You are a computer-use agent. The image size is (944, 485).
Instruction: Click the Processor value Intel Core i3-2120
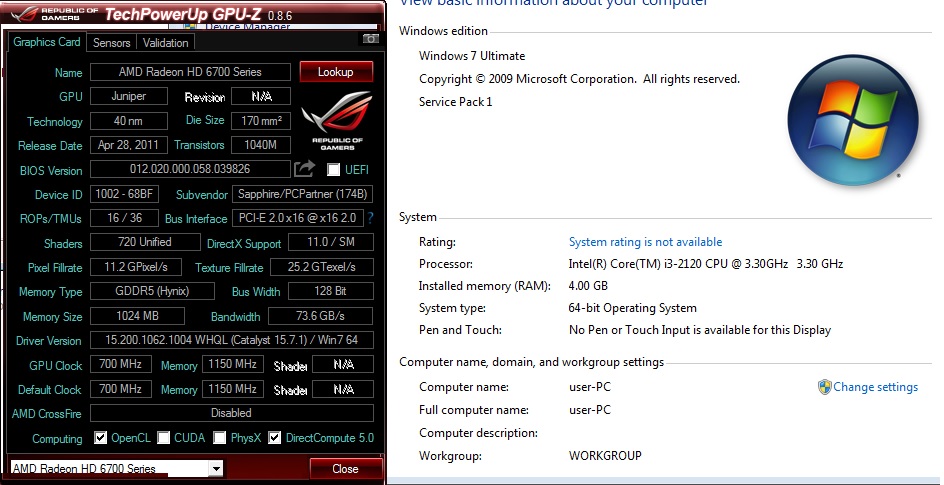point(706,264)
